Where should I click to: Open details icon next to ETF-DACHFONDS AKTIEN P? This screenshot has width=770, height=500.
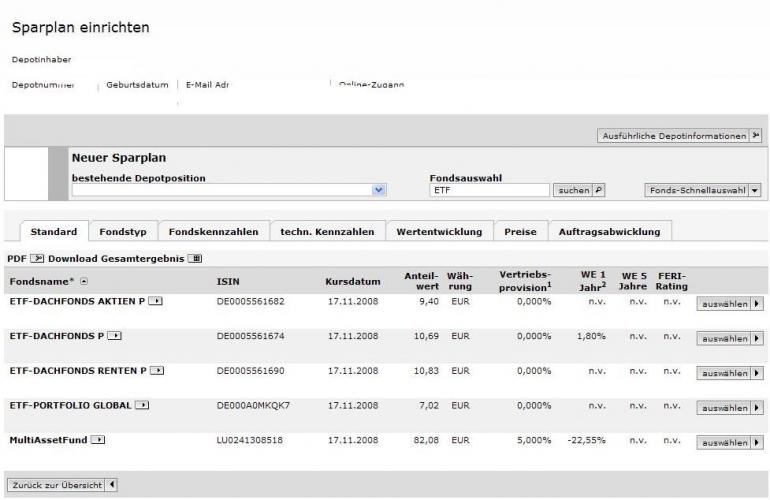click(x=158, y=301)
